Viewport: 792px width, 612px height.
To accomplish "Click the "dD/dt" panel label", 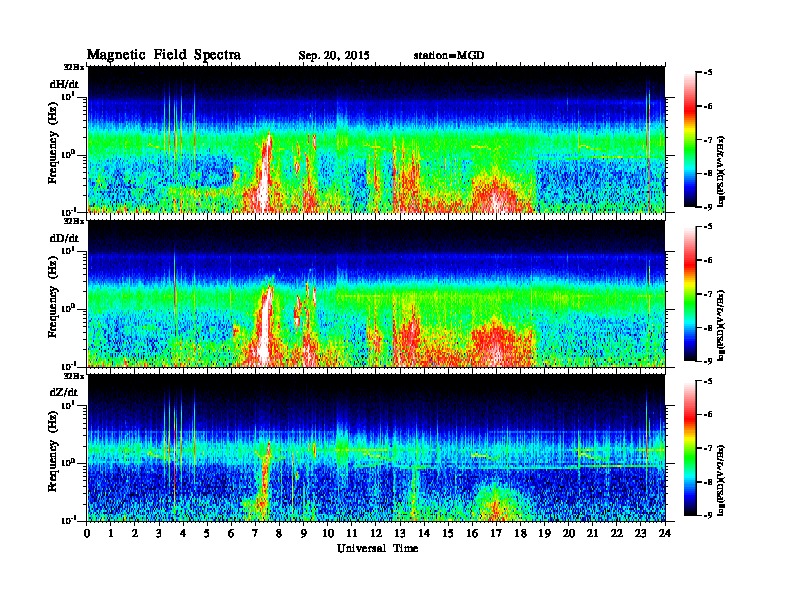I will (x=64, y=238).
